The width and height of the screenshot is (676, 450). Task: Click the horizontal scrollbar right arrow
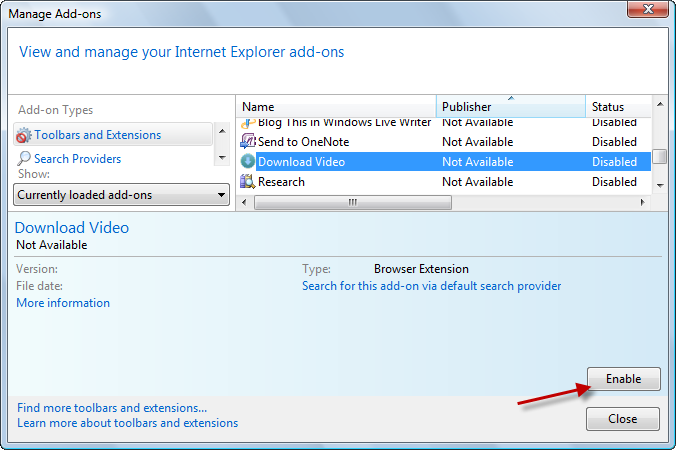point(642,202)
